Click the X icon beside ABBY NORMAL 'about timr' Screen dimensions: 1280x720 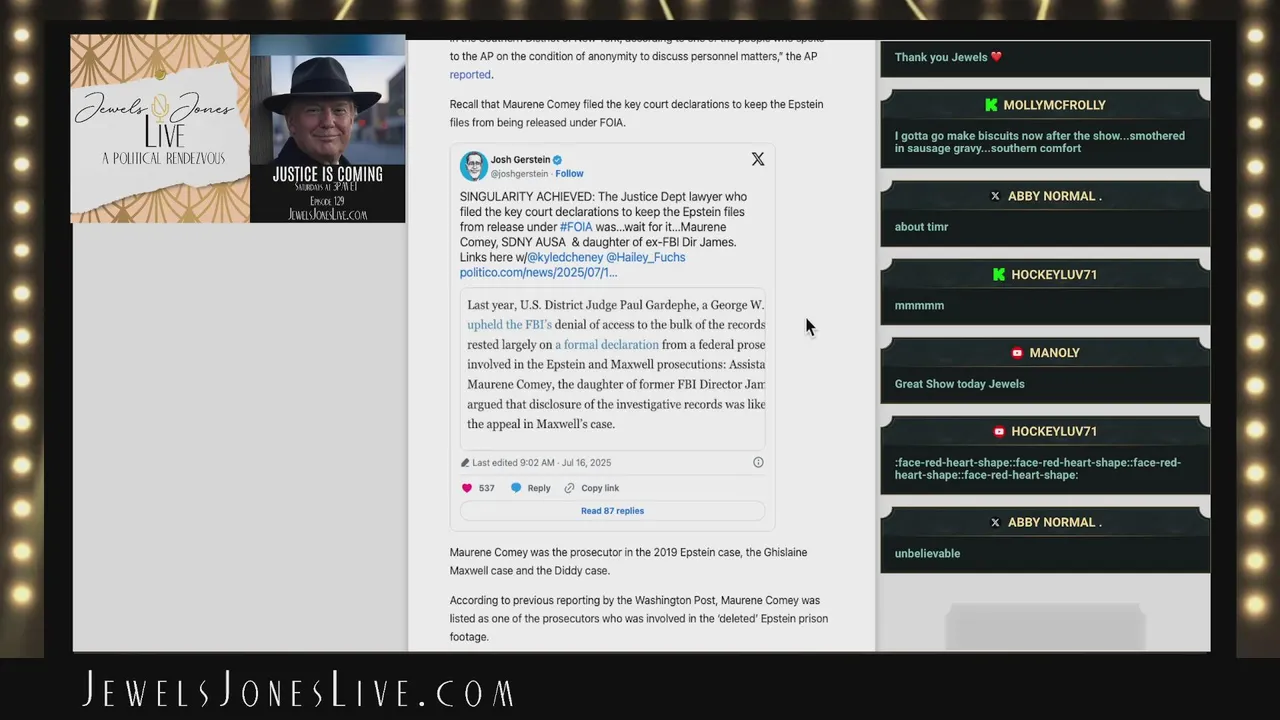pyautogui.click(x=995, y=196)
